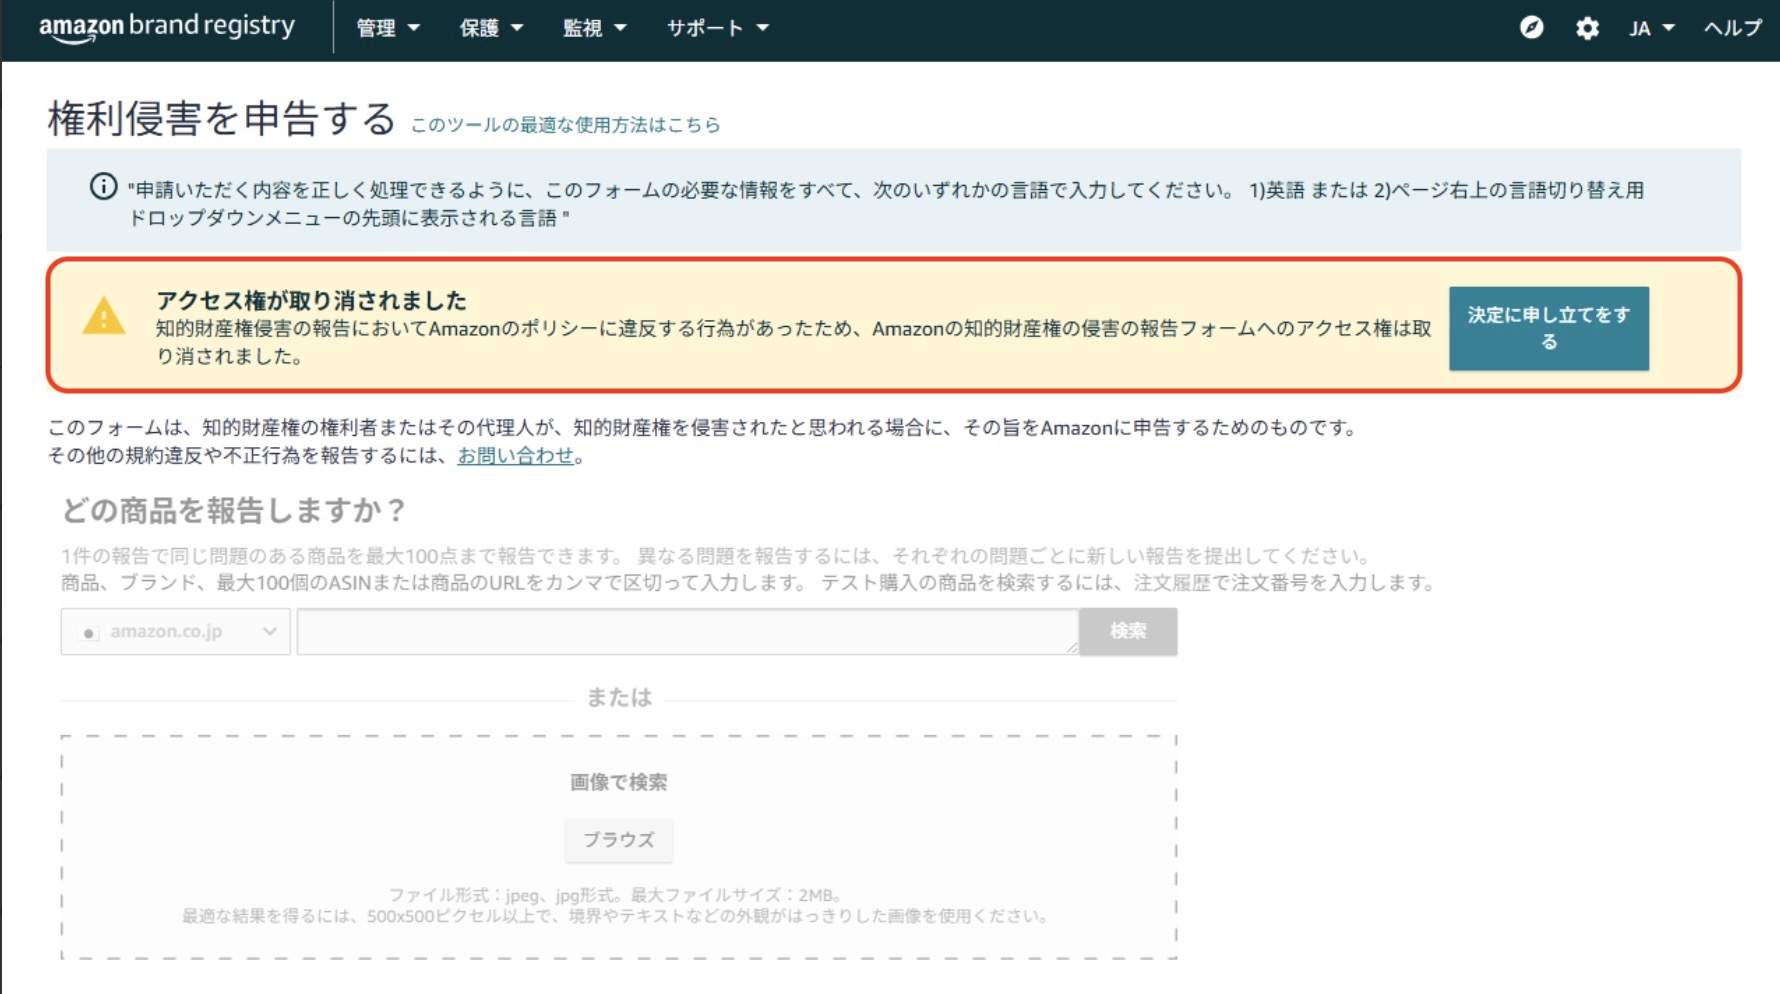
Task: Open the 監視 menu
Action: (595, 28)
